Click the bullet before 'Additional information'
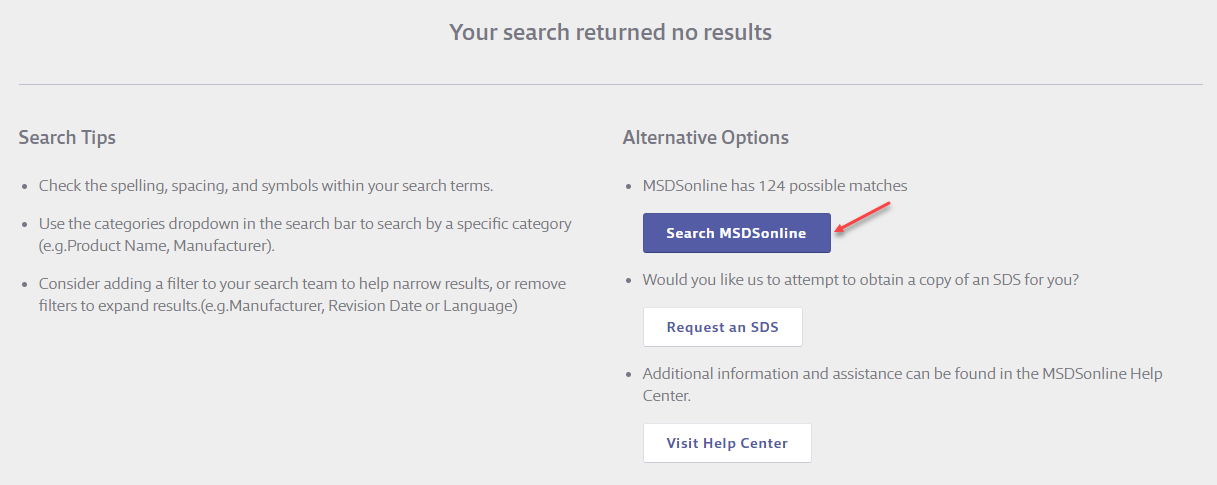This screenshot has height=485, width=1217. (628, 375)
